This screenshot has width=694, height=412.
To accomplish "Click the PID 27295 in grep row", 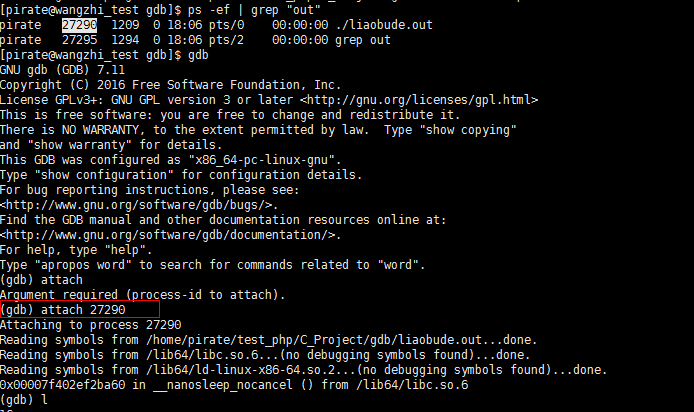I will coord(79,40).
